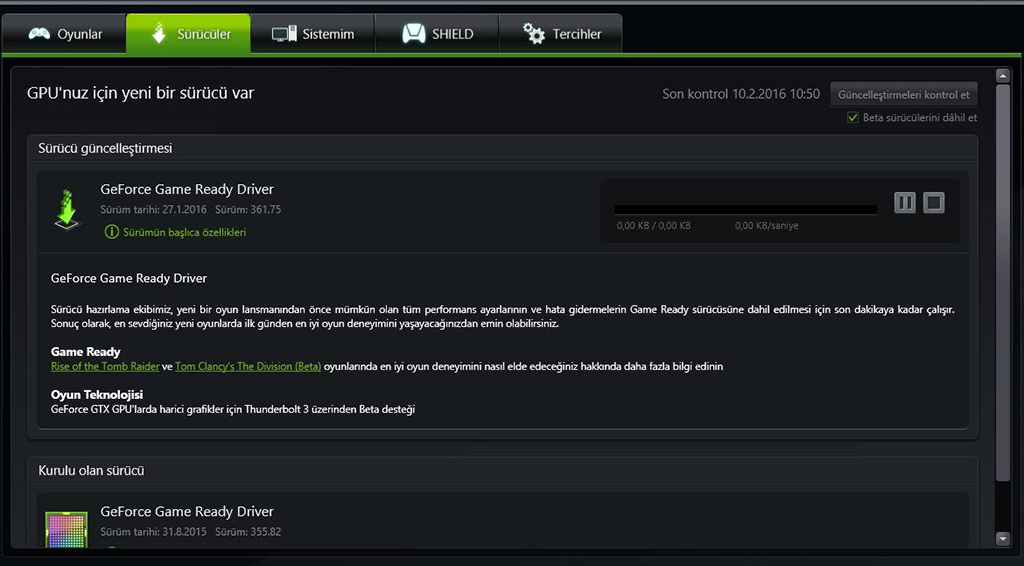Click the Sürüm tarihi: 31.8.2015 text
This screenshot has width=1024, height=566.
pos(153,532)
